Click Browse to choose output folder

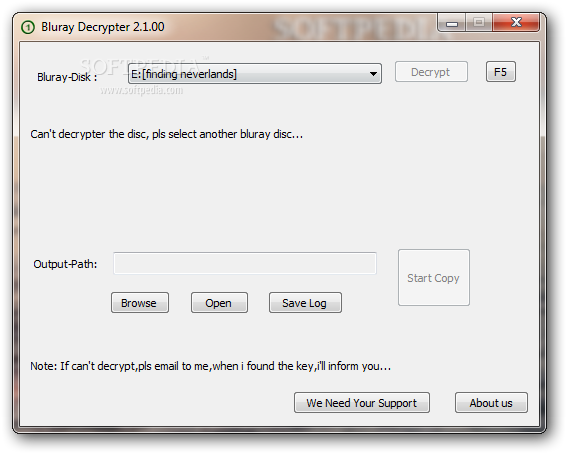pyautogui.click(x=140, y=303)
